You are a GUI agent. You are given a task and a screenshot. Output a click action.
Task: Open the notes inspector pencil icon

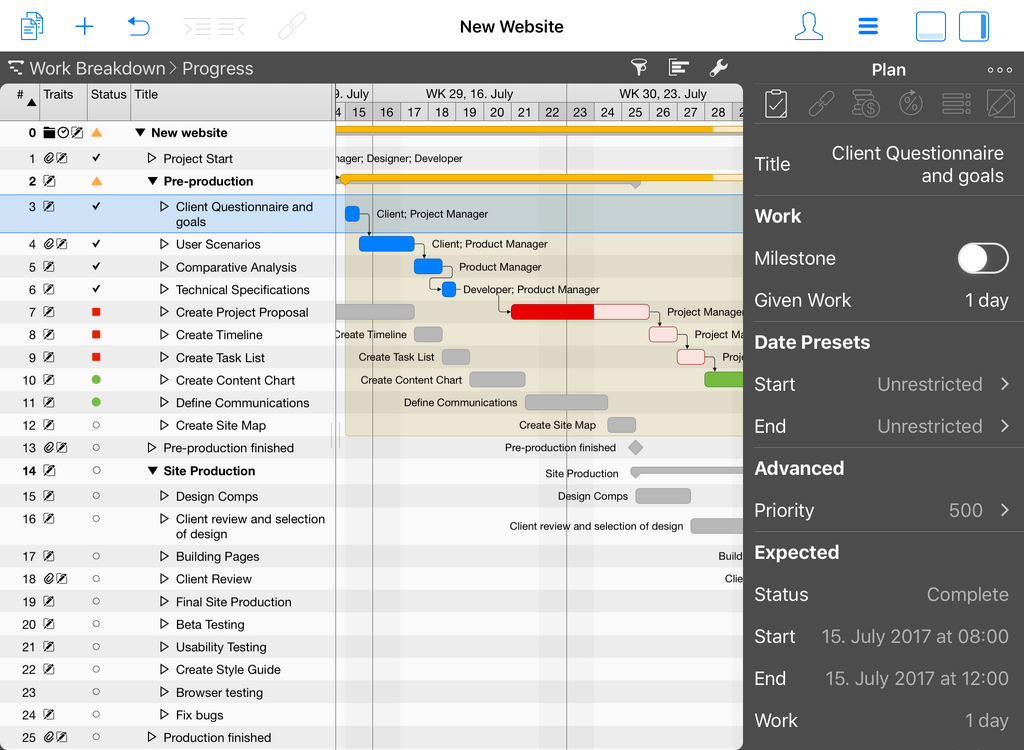coord(999,103)
